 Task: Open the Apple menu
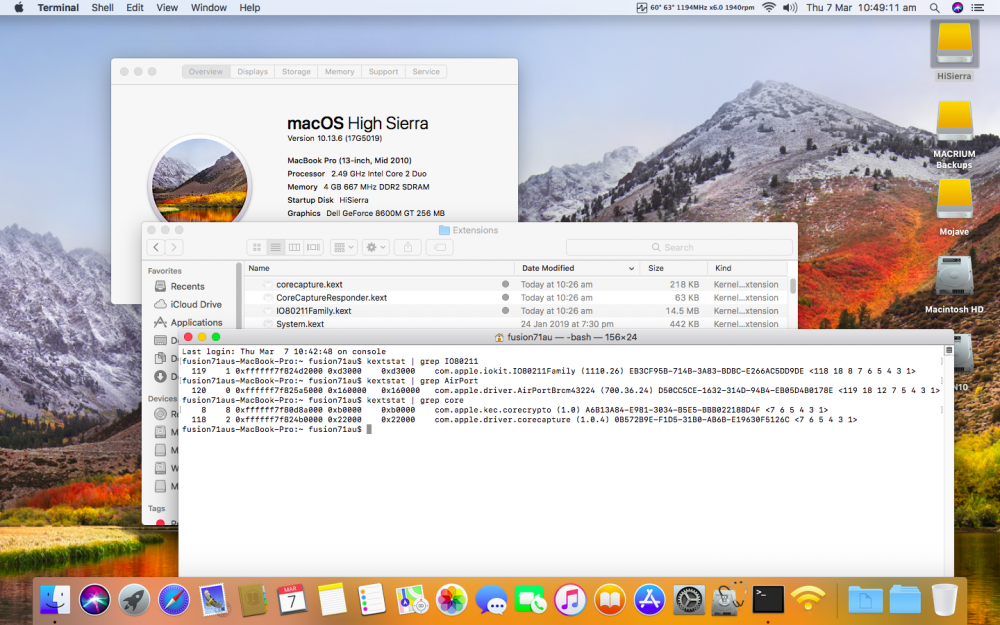tap(18, 8)
